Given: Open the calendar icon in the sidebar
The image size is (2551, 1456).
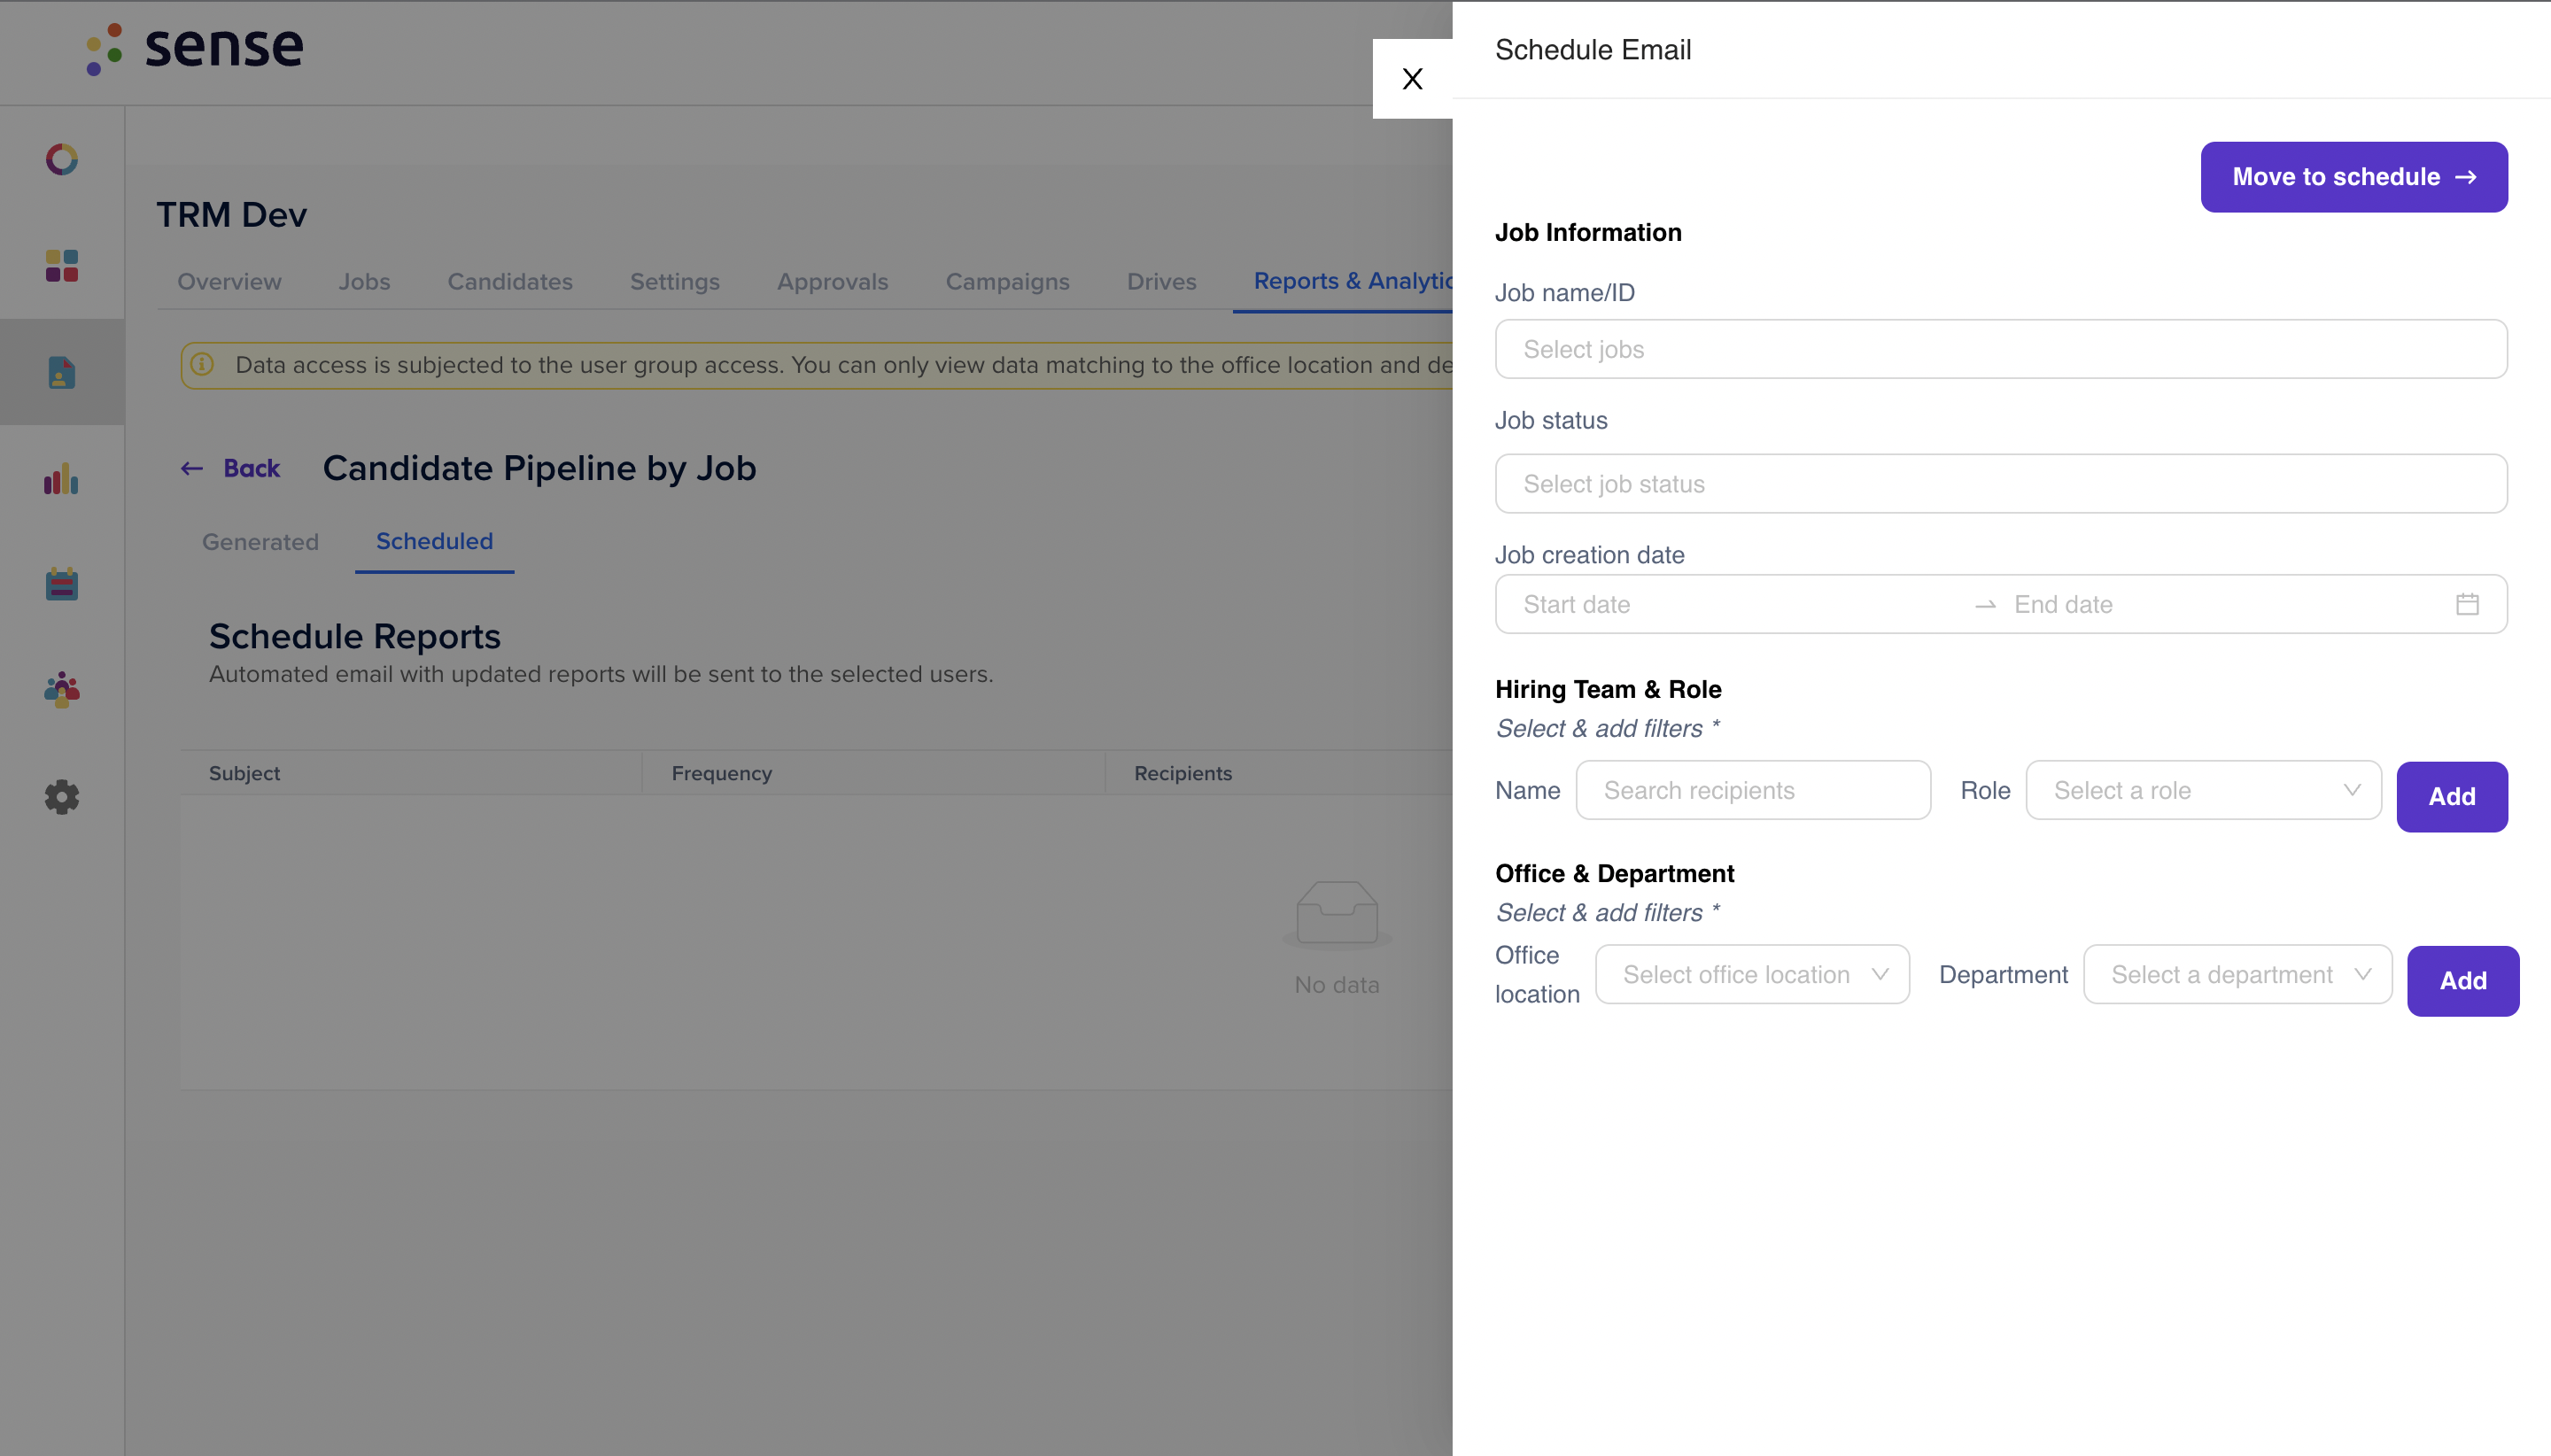Looking at the screenshot, I should point(62,584).
